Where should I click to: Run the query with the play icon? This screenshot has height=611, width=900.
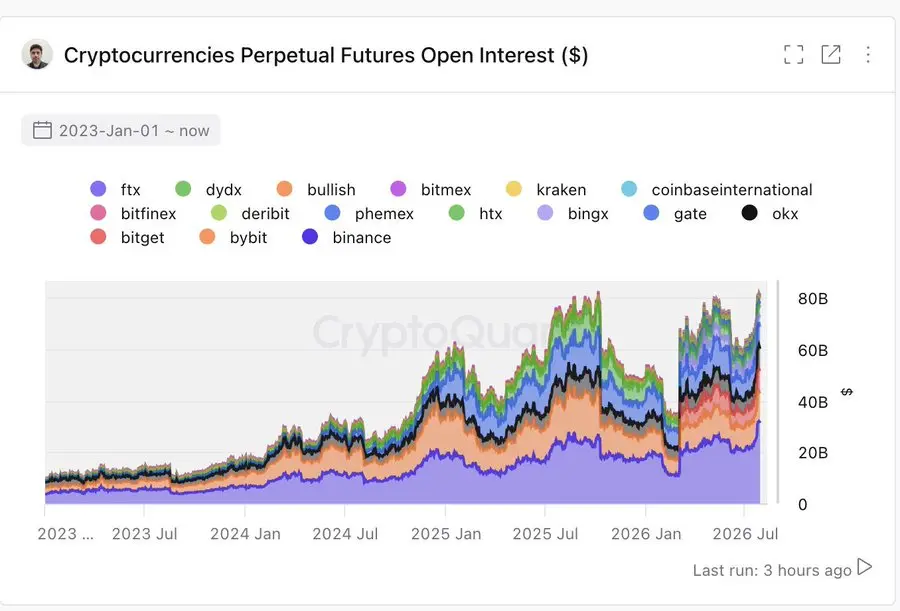[864, 567]
